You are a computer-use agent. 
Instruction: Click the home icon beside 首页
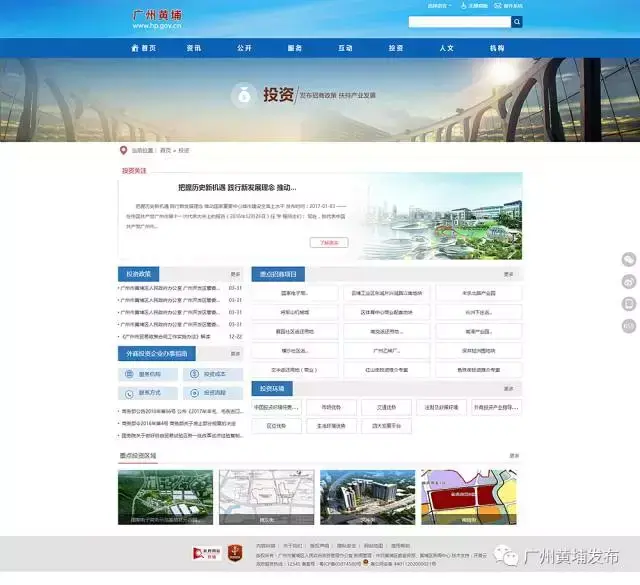(136, 48)
